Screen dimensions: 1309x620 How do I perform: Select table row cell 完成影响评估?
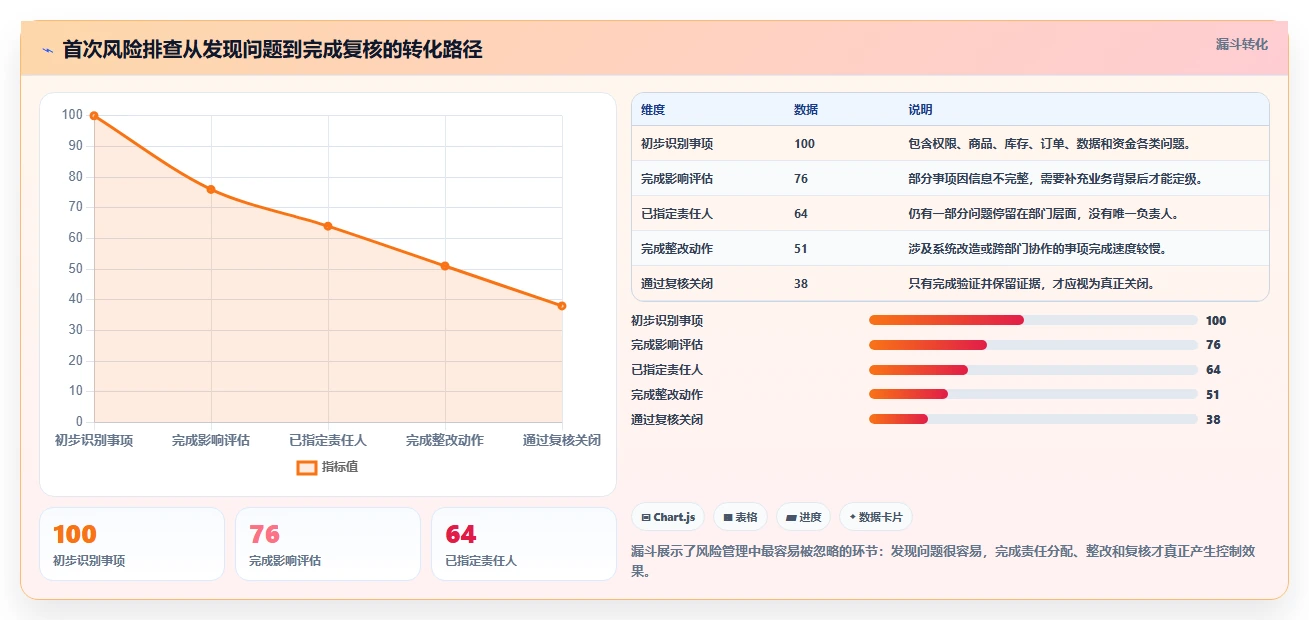pyautogui.click(x=677, y=179)
